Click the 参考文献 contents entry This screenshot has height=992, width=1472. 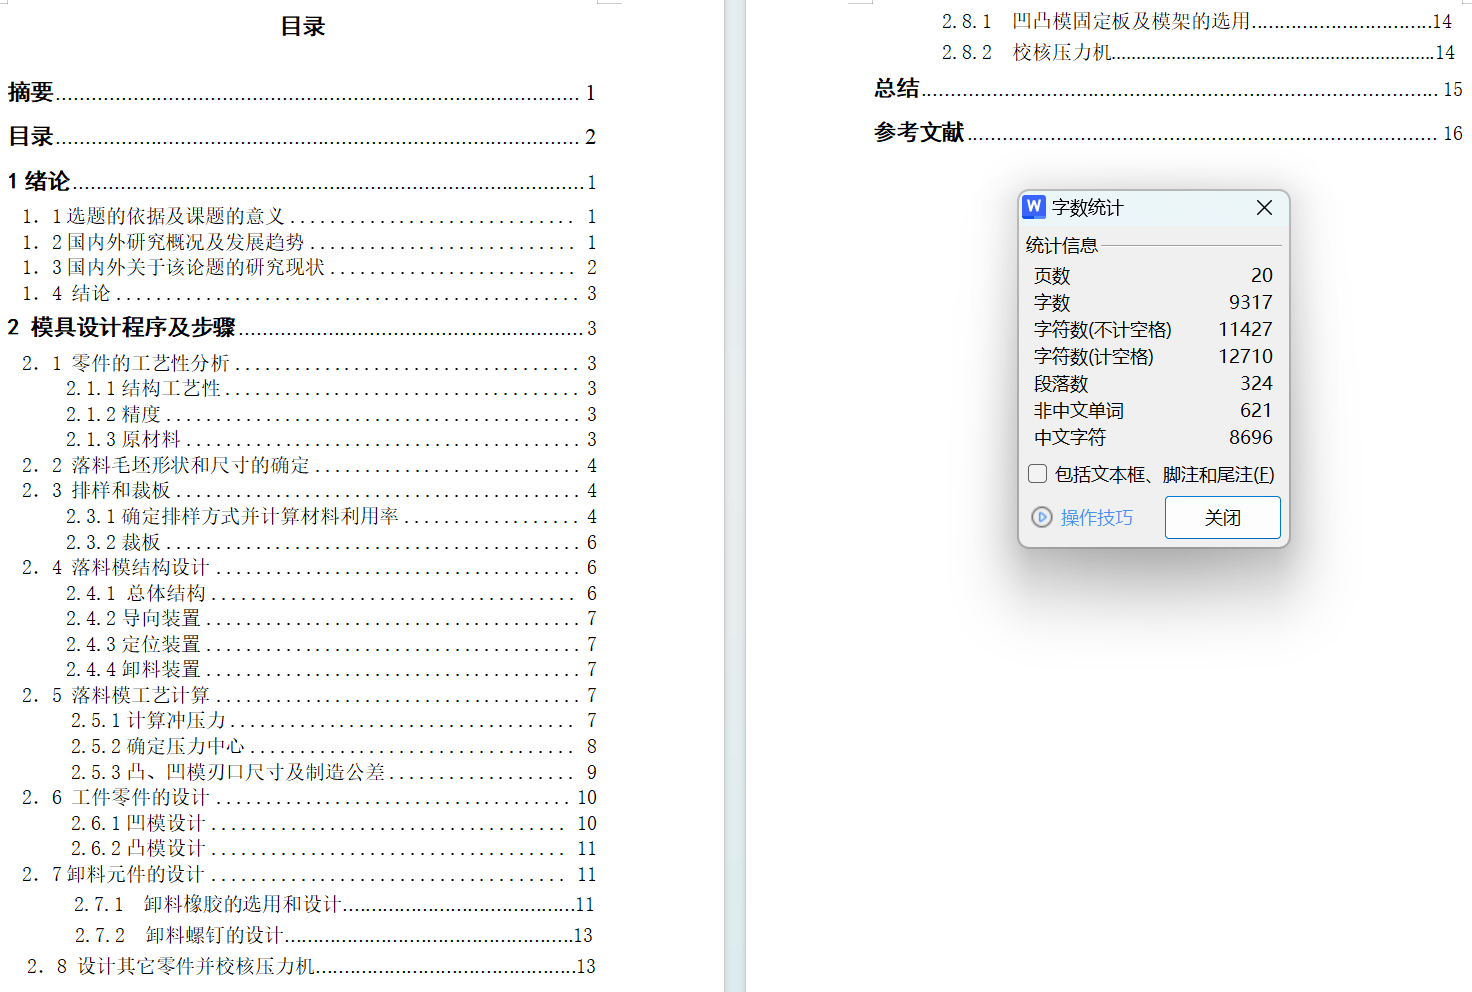pyautogui.click(x=1168, y=132)
